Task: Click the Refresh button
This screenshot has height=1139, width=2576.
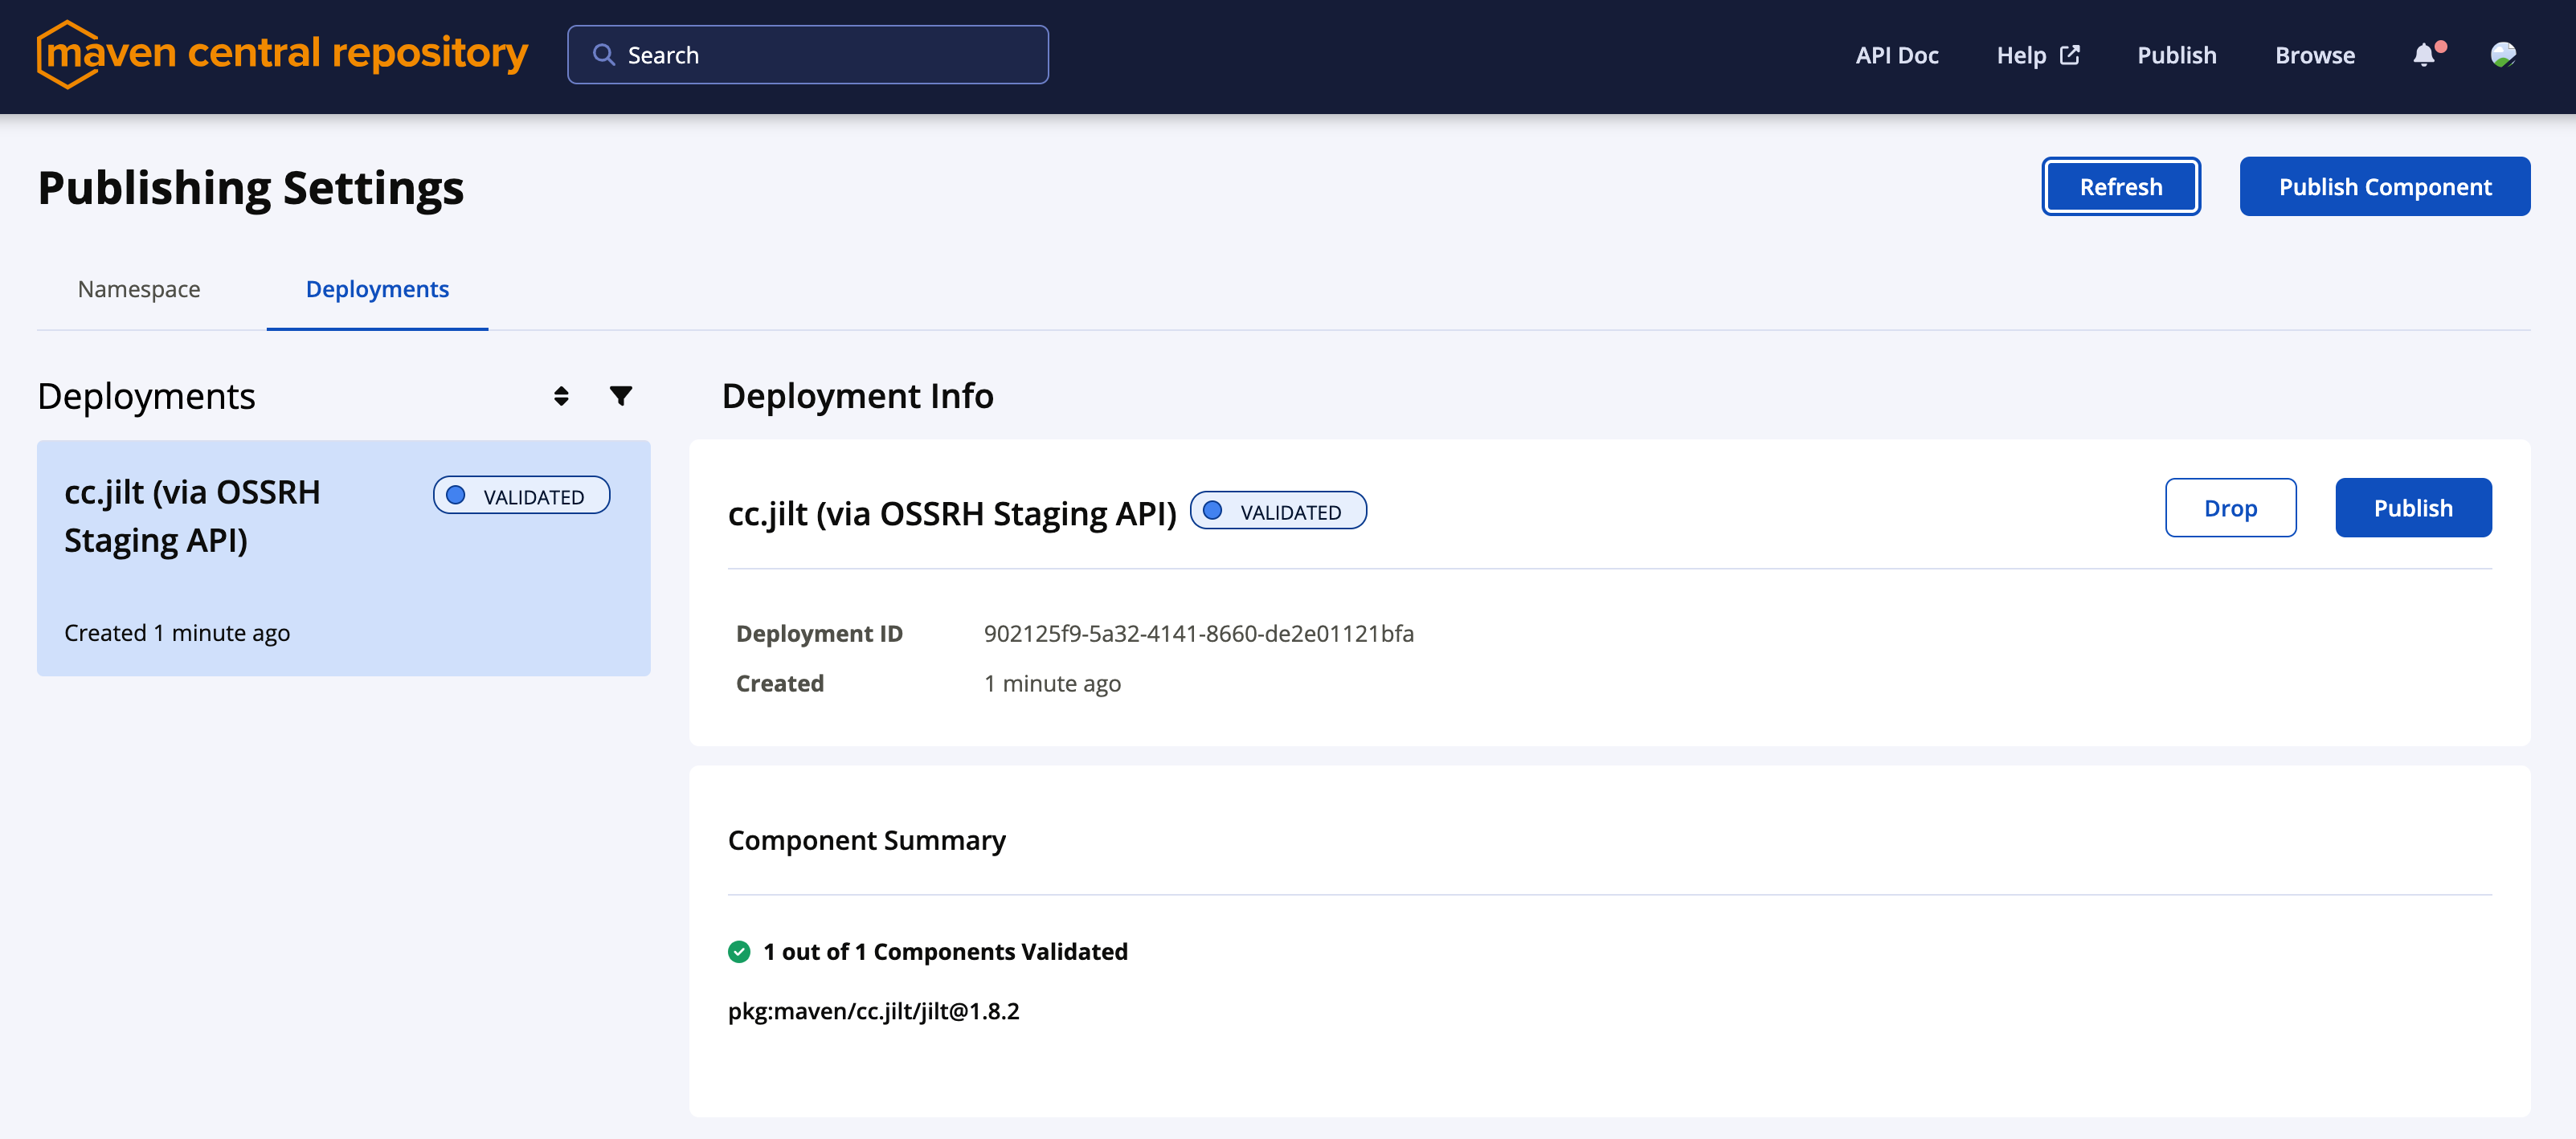Action: point(2121,187)
